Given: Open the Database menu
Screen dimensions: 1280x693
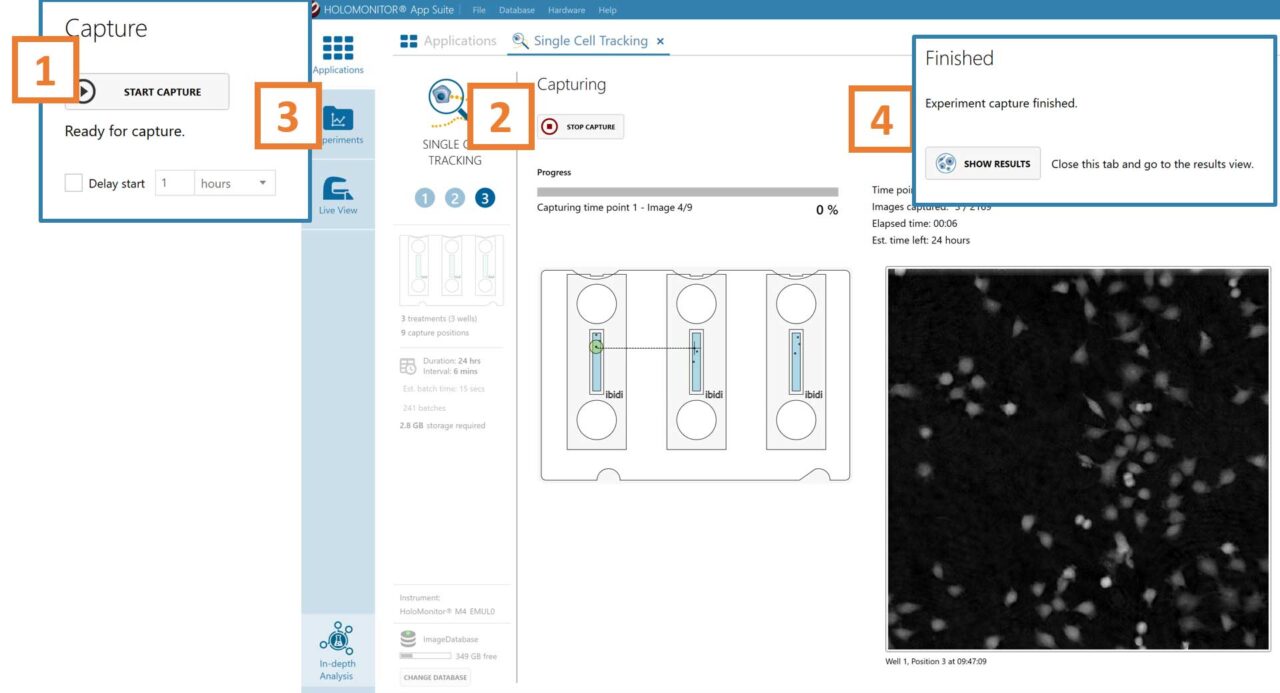Looking at the screenshot, I should [517, 10].
